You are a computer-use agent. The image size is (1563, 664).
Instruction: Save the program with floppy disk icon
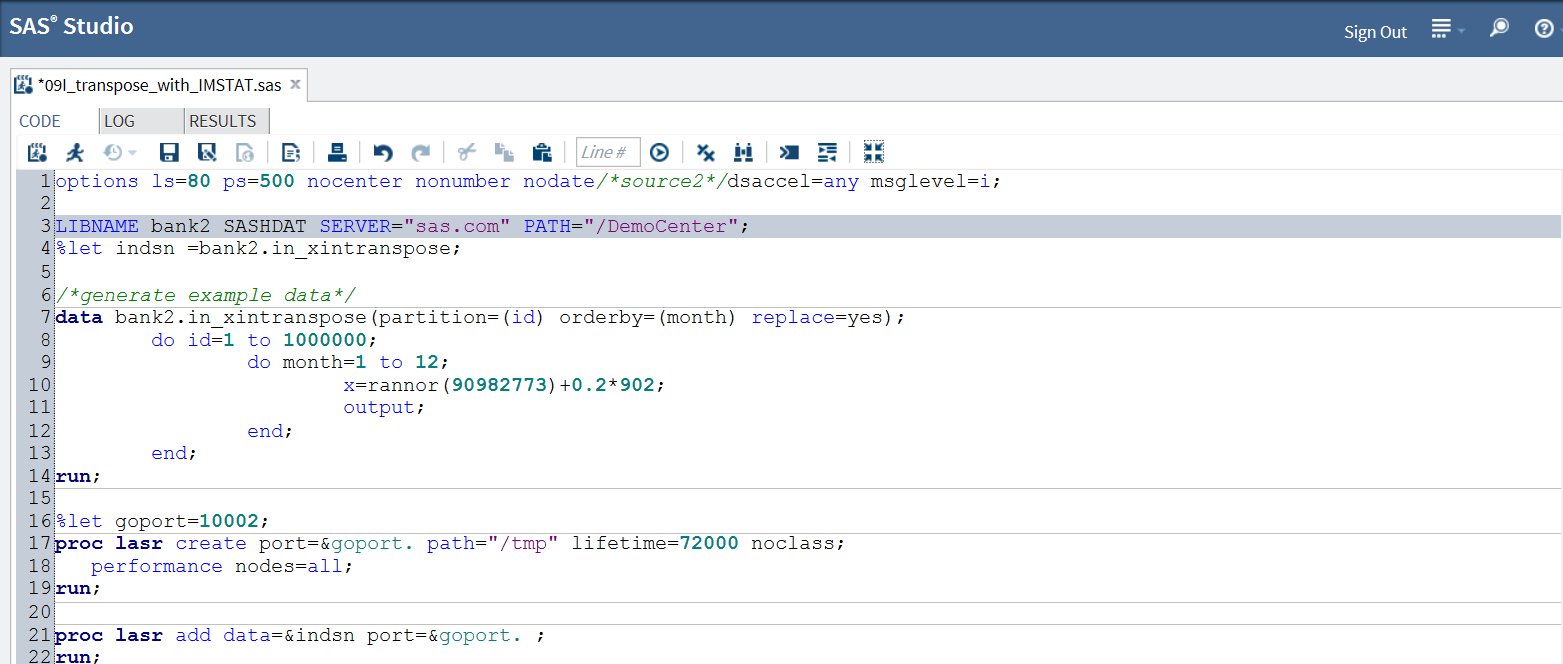pos(169,152)
